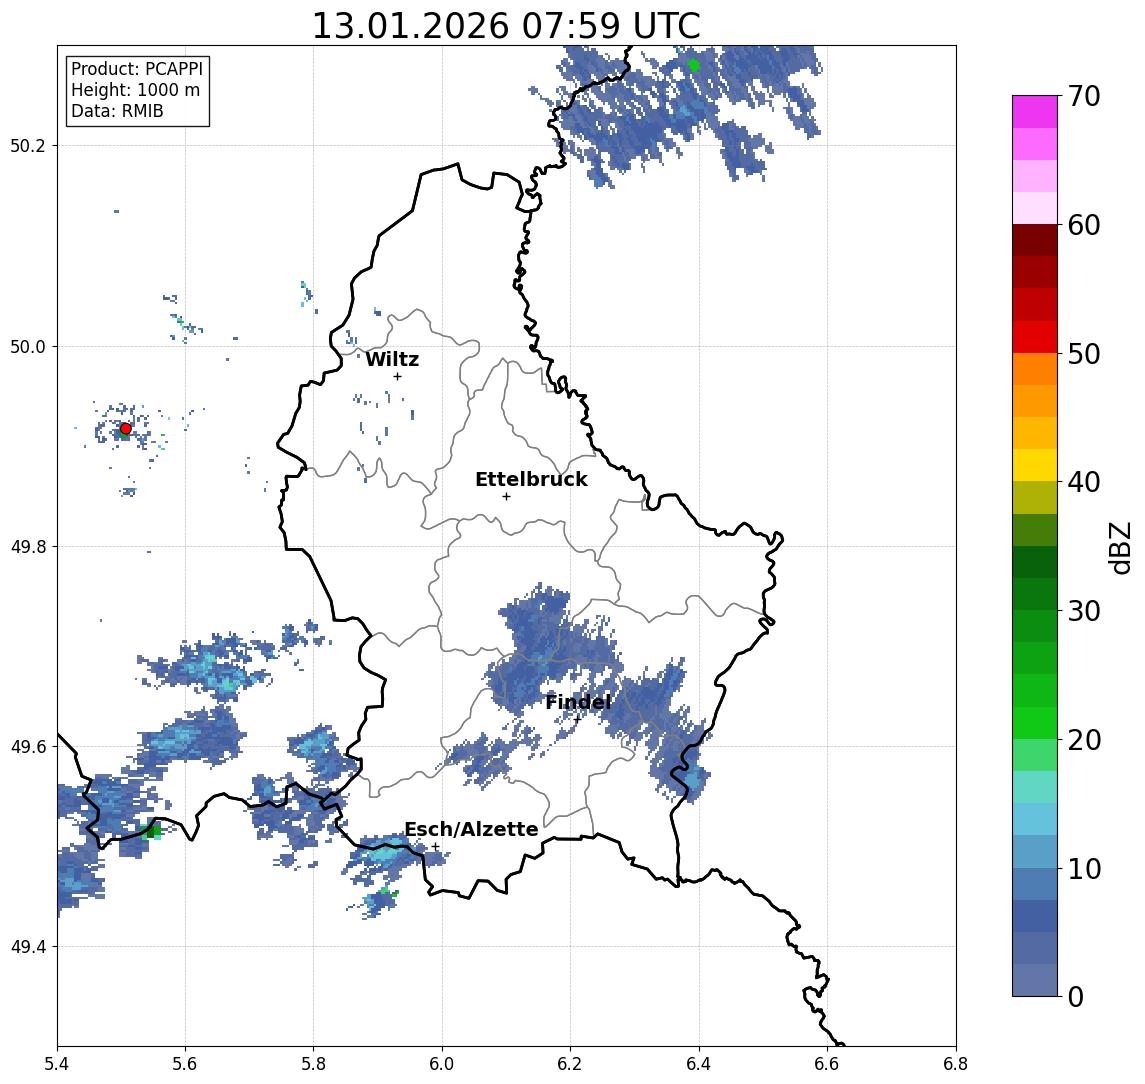
Task: Click the latitude tick label 50.0
Action: pos(28,346)
